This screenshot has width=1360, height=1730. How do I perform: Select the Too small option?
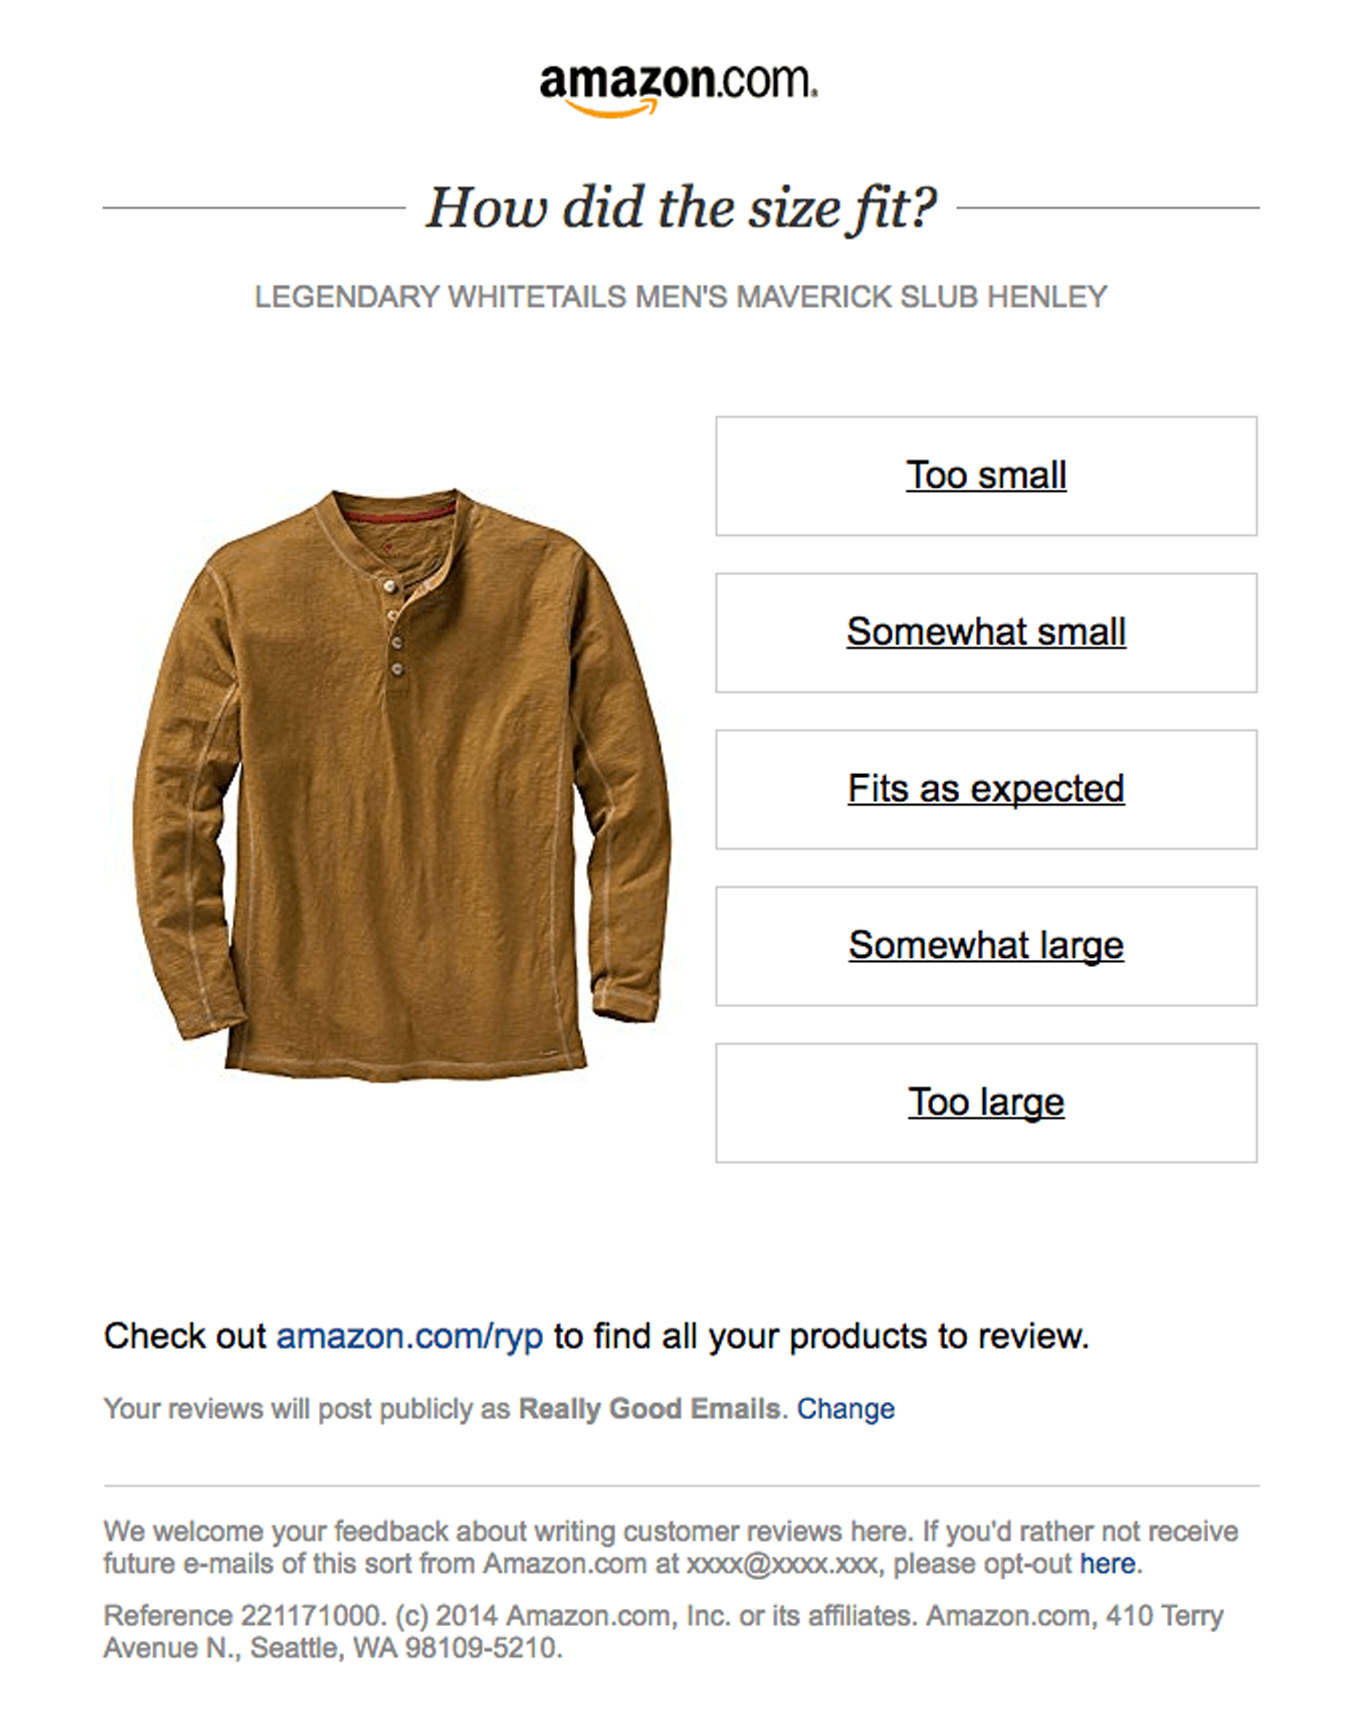click(986, 476)
